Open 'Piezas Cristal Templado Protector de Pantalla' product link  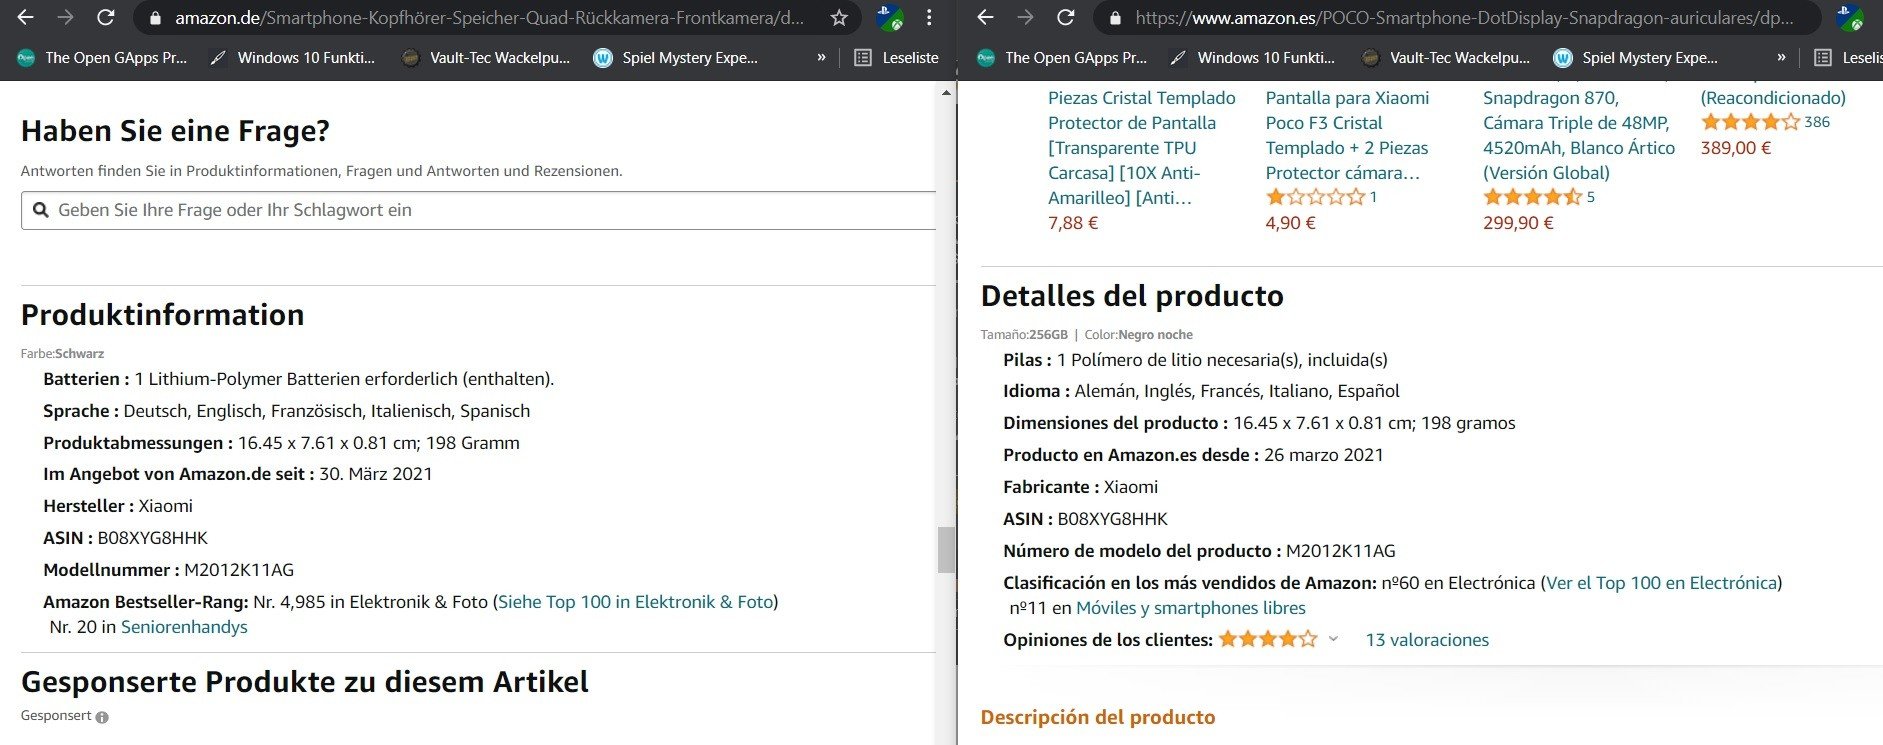[x=1142, y=148]
